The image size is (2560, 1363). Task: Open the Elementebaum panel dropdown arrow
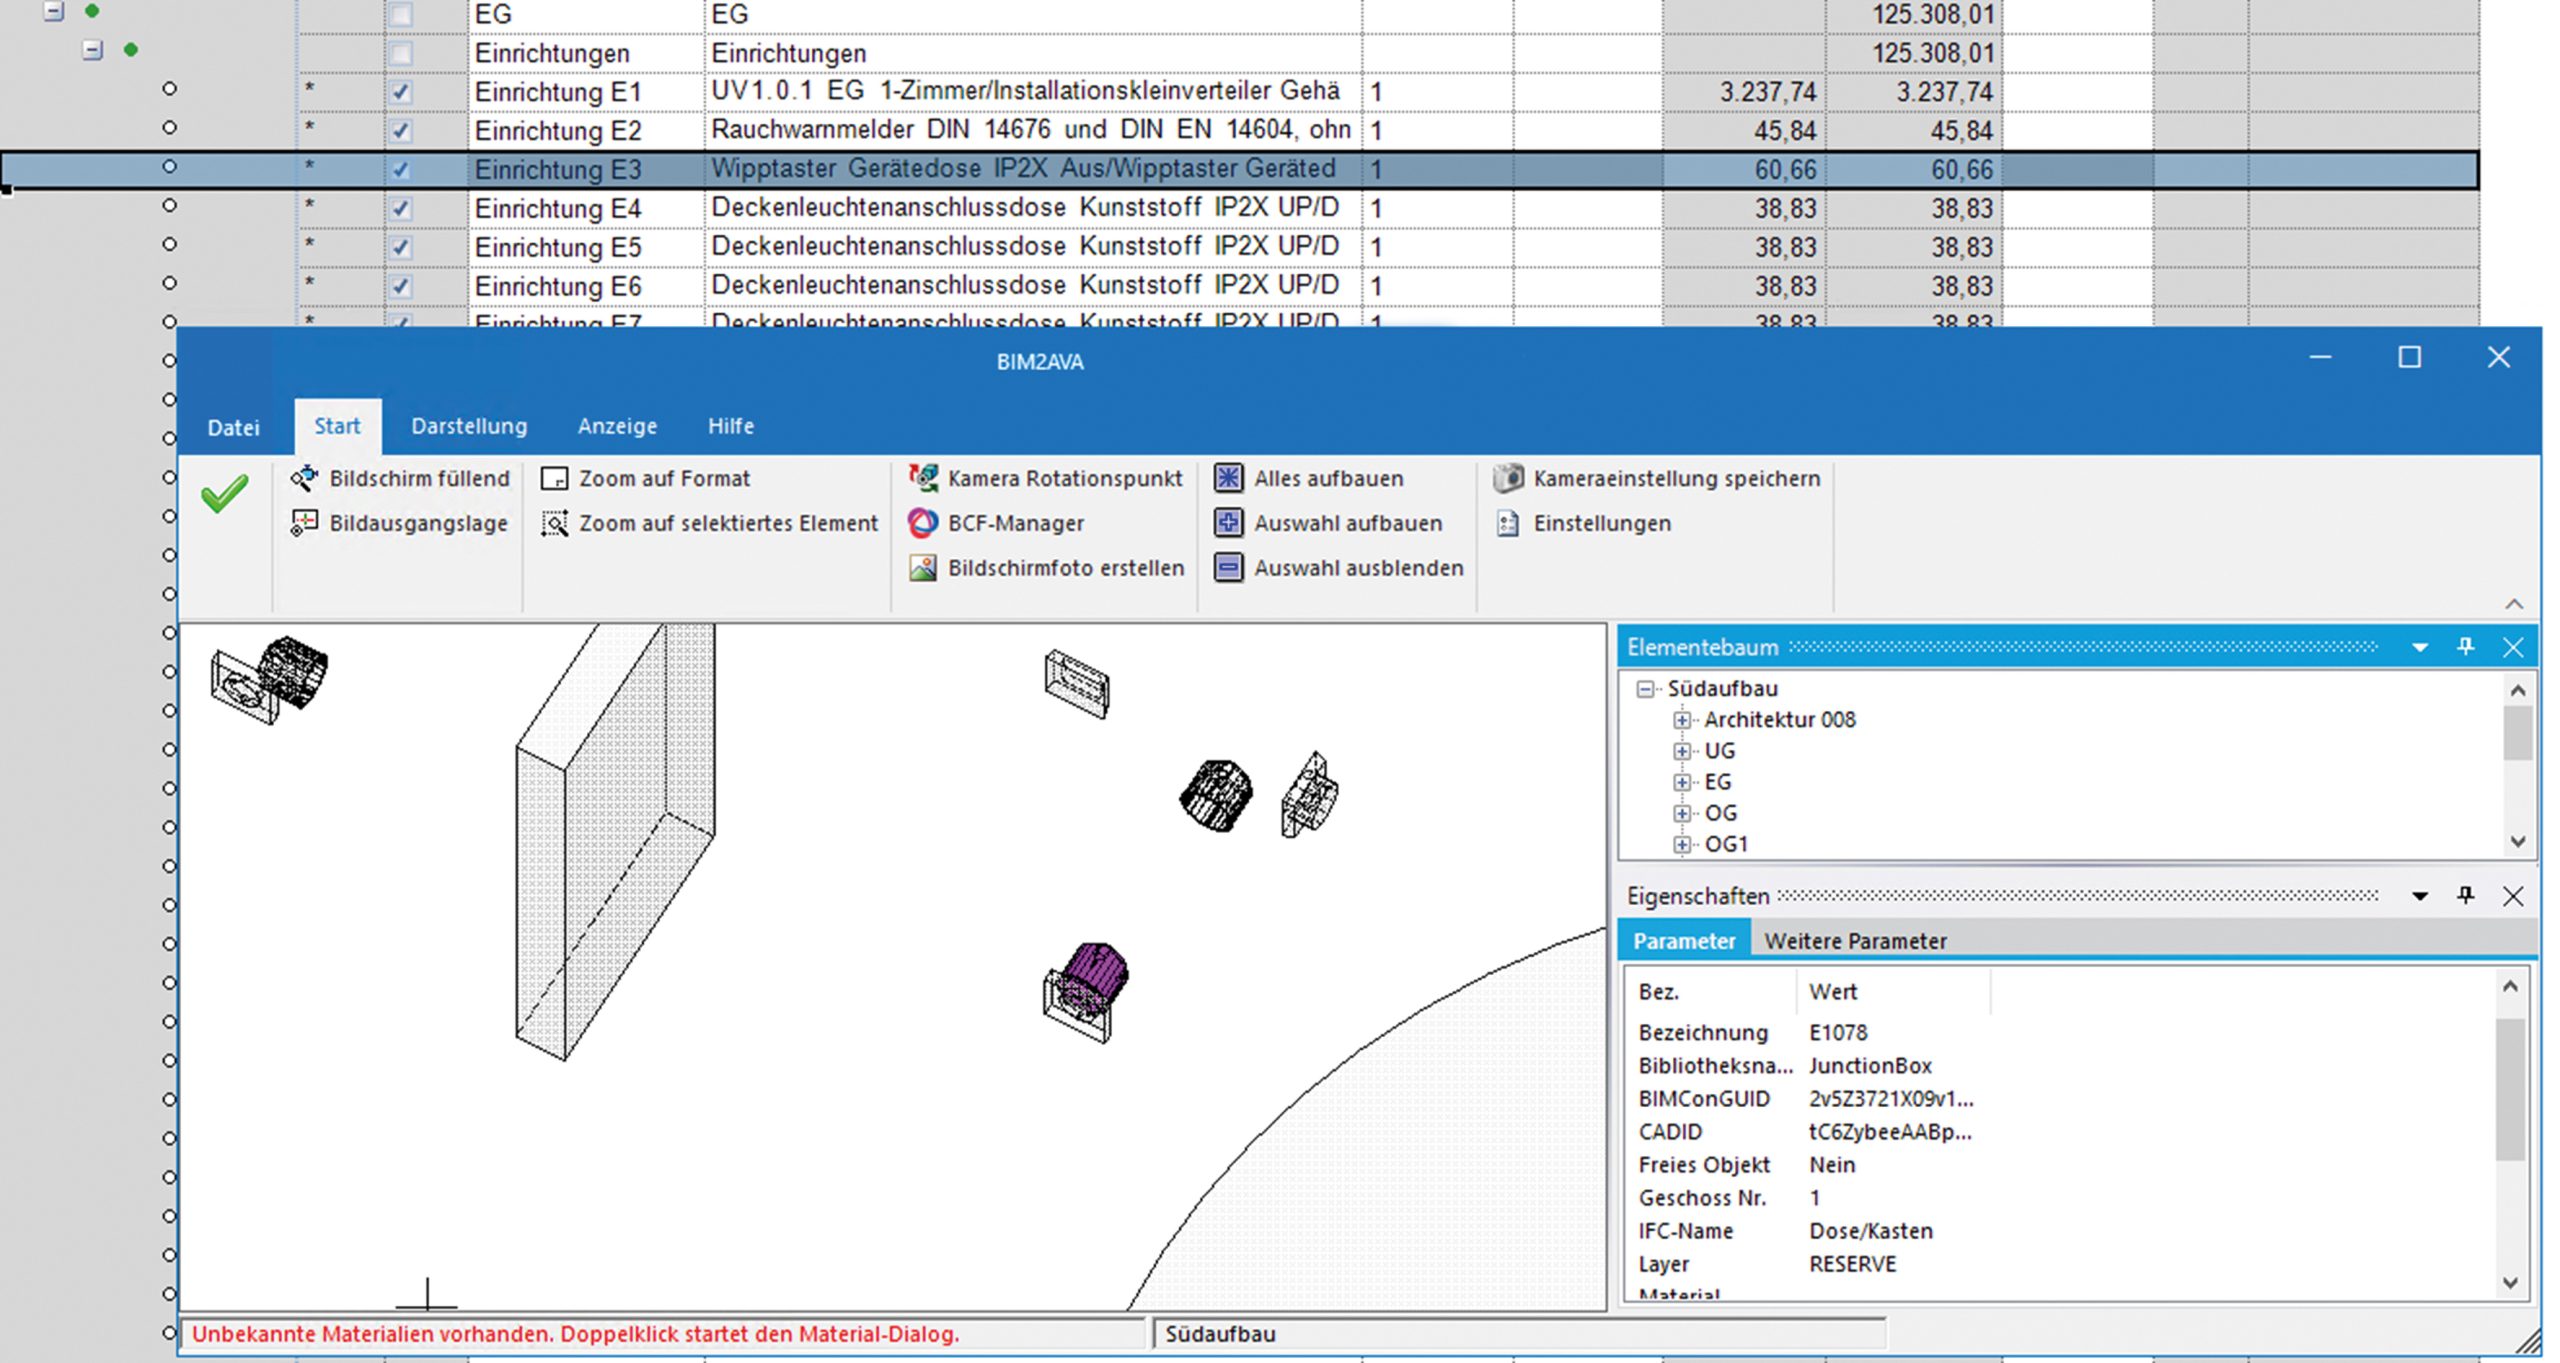[2419, 648]
